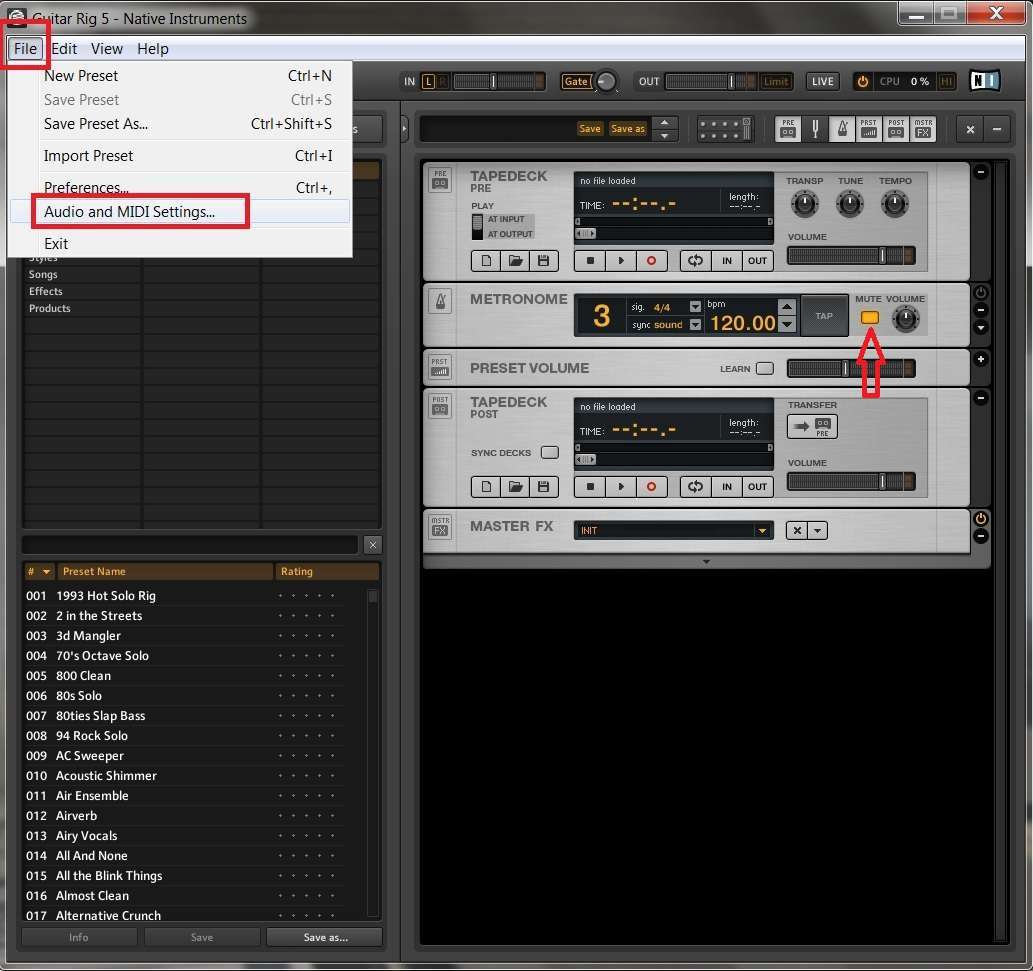Click the tuner icon in the toolbar
This screenshot has width=1033, height=971.
pos(815,129)
